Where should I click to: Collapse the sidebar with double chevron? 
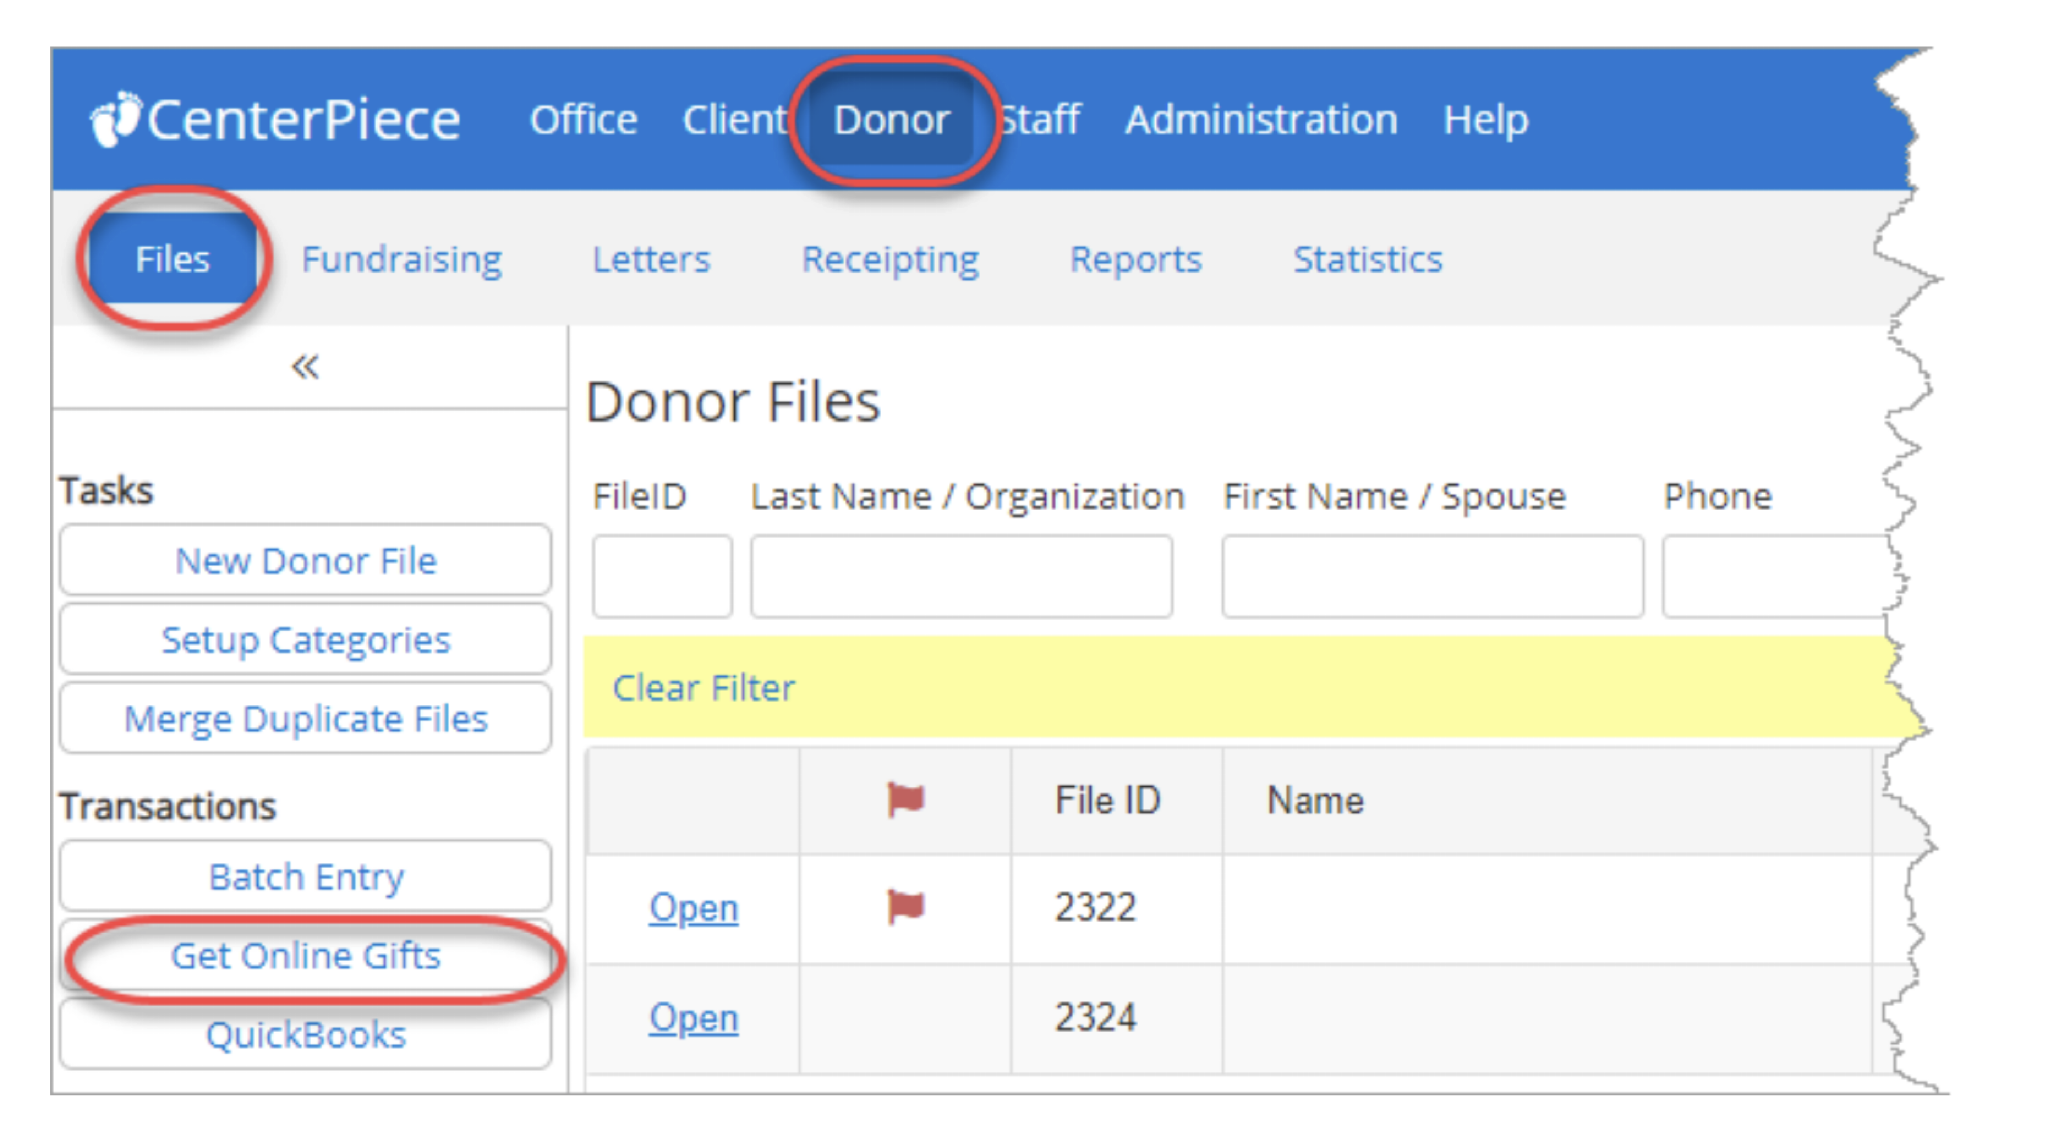[x=305, y=367]
